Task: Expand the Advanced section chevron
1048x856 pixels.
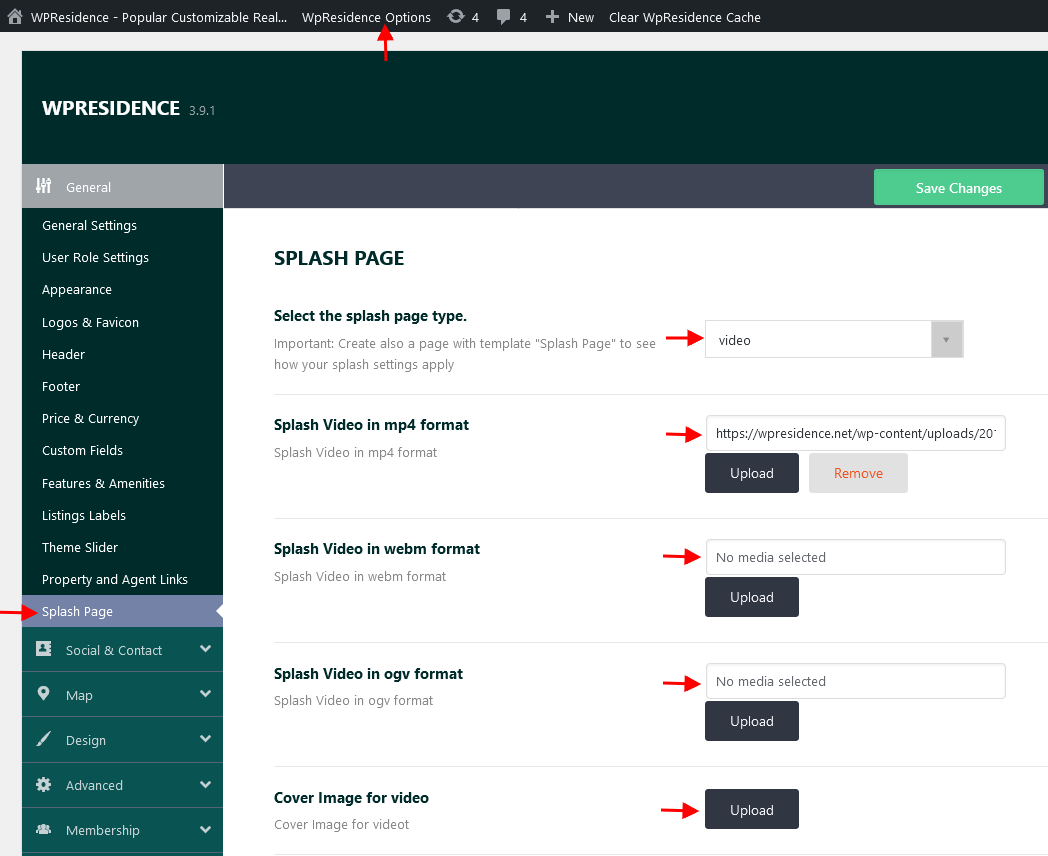Action: pyautogui.click(x=205, y=784)
